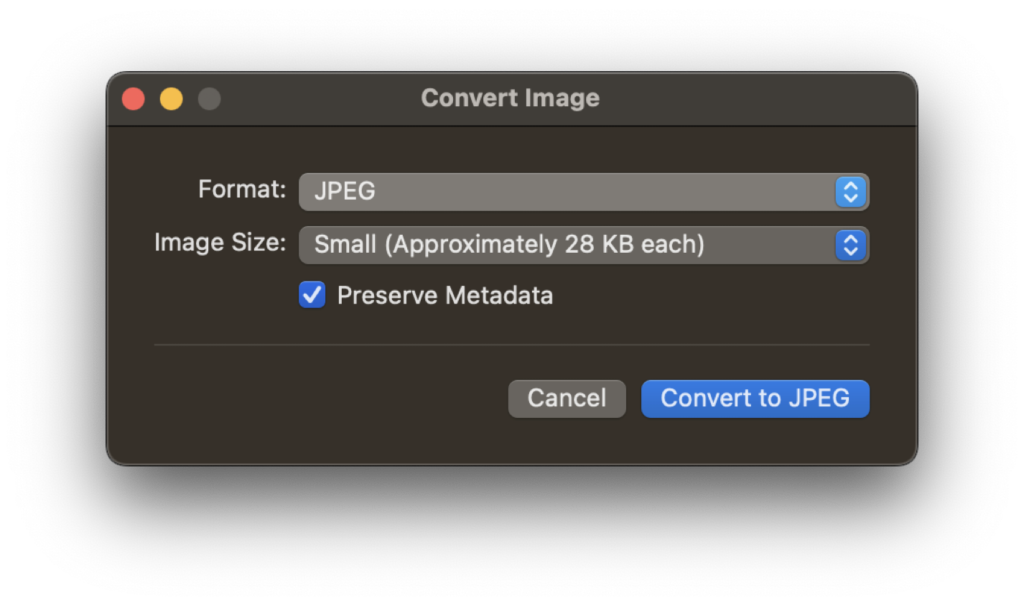Click the Format dropdown's blue arrow icon
1024x606 pixels.
850,191
